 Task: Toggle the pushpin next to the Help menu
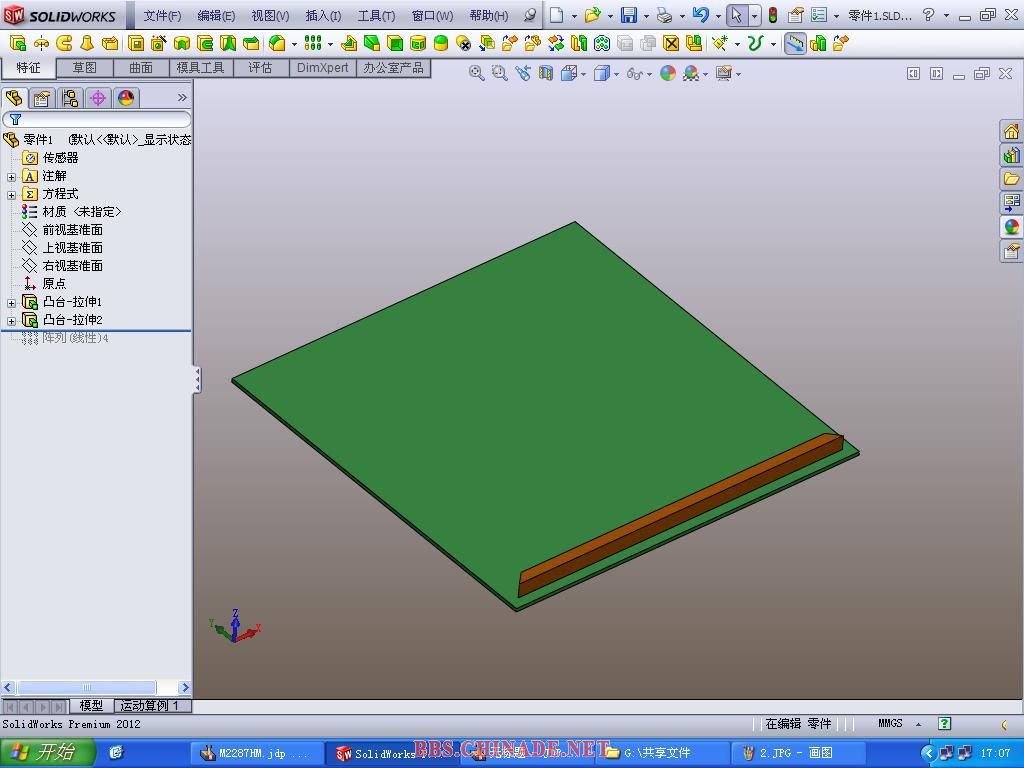530,15
